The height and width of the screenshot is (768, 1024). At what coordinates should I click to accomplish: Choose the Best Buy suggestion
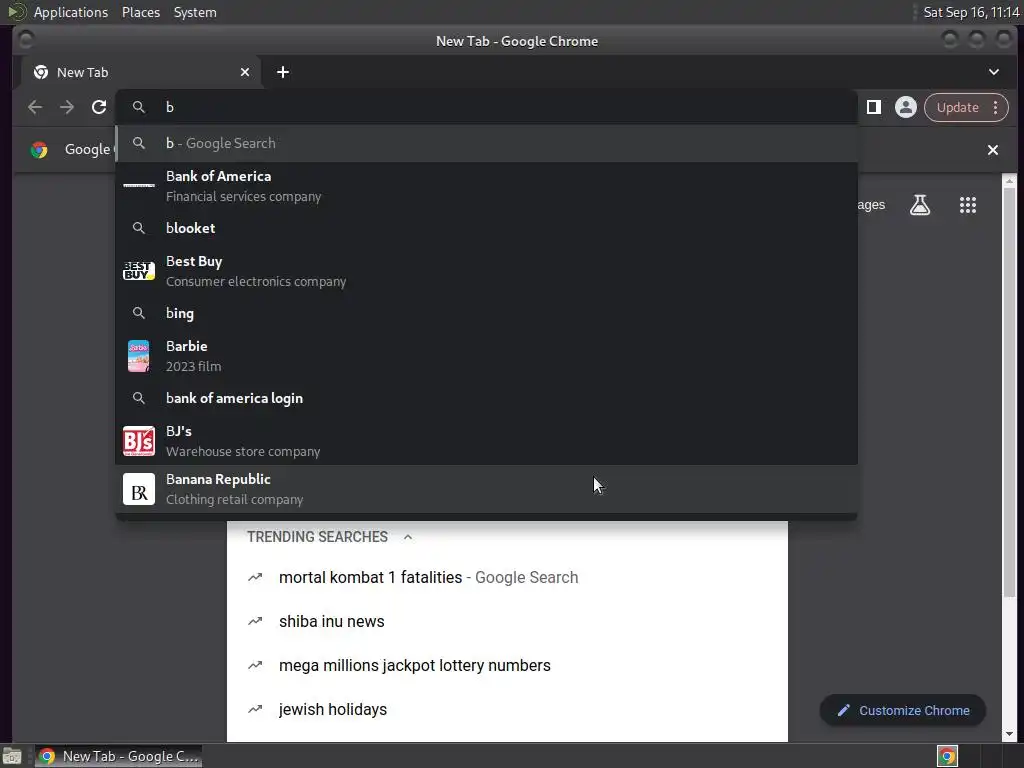click(x=487, y=270)
